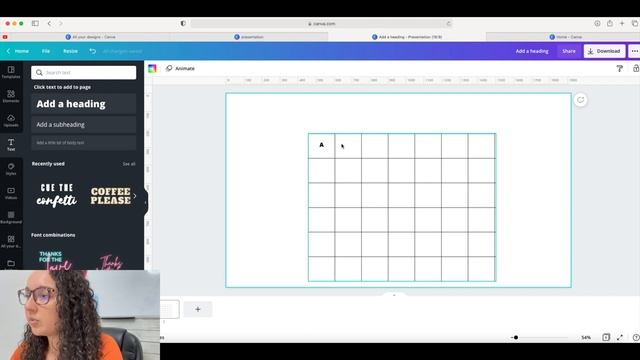Open a new Safari tab with plus
This screenshot has width=640, height=360.
tap(622, 24)
